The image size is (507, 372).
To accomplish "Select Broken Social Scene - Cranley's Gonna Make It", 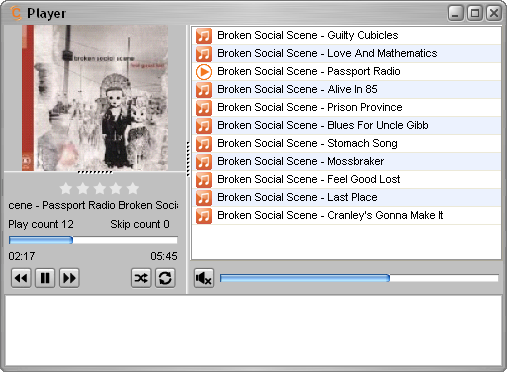I will pos(347,216).
